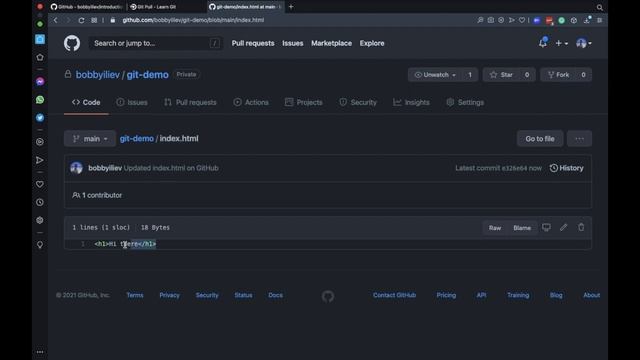Open git-demo repository title link
Viewport: 640px width, 360px height.
147,75
